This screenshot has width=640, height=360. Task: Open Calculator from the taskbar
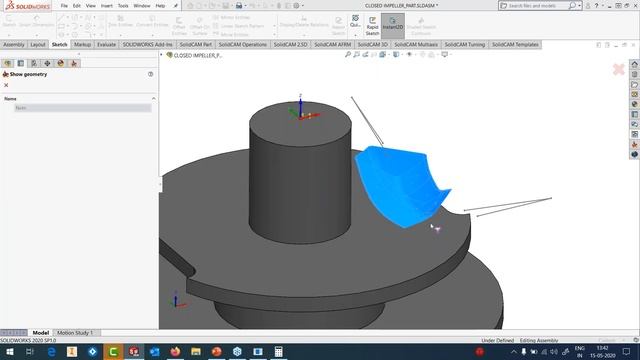tap(278, 351)
